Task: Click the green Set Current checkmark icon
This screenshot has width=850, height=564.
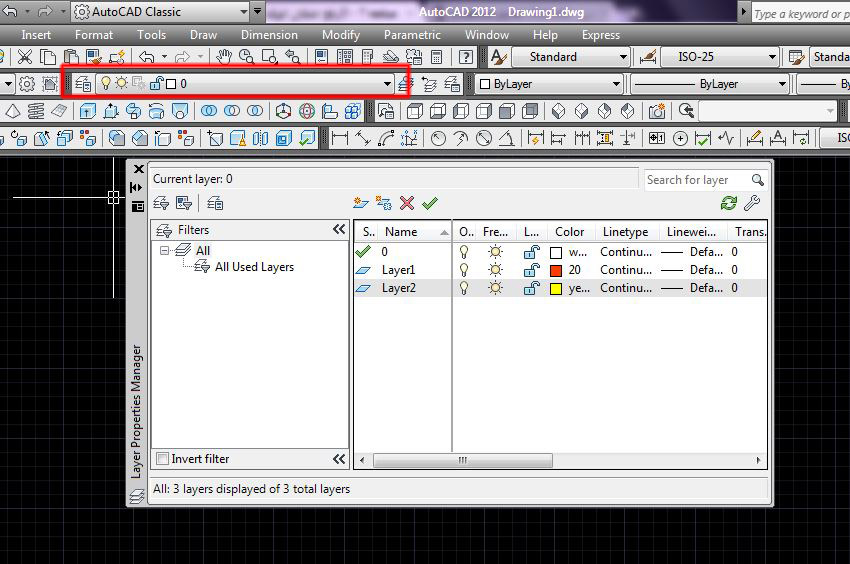Action: click(x=430, y=203)
